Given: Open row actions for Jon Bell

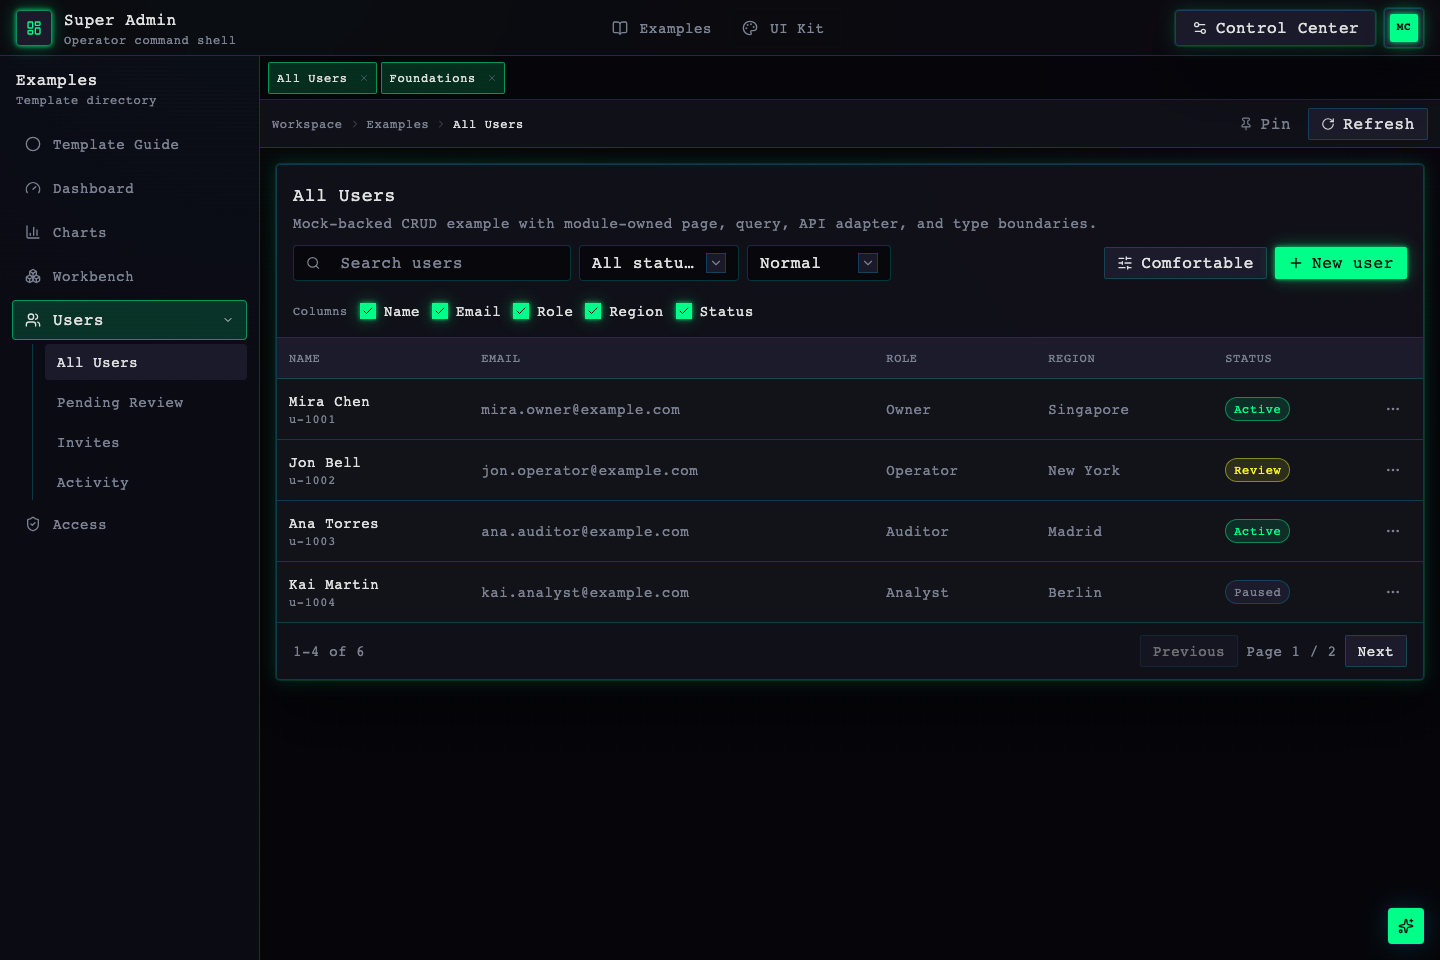Looking at the screenshot, I should [1393, 470].
